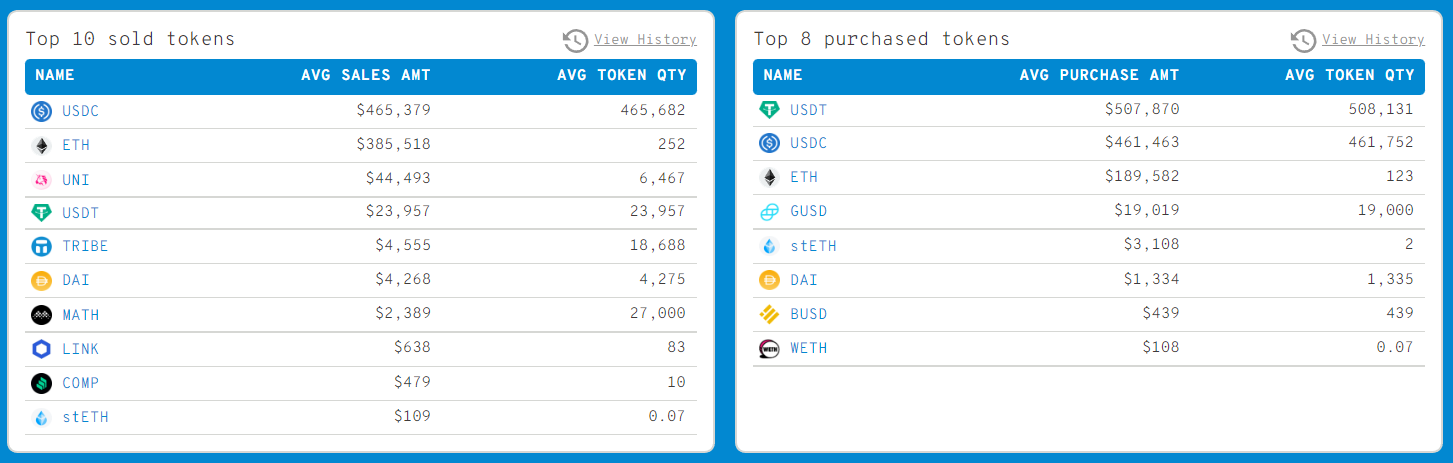The image size is (1453, 463).
Task: Click AVG TOKEN QTY header in purchased table
Action: tap(1350, 75)
